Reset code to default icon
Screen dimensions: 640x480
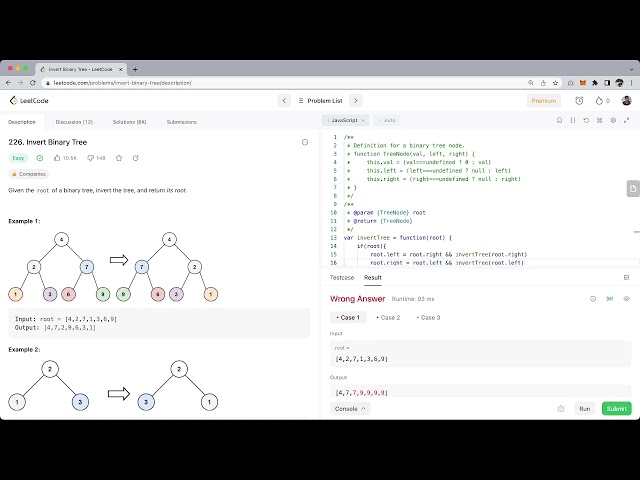[586, 120]
